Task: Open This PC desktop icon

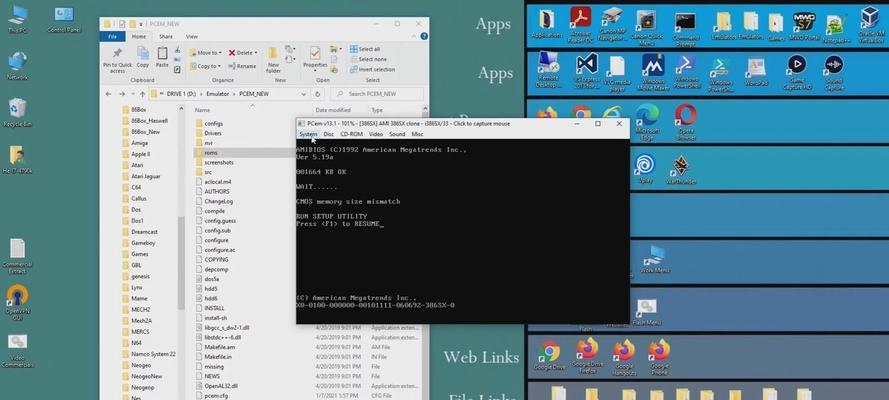Action: click(18, 20)
